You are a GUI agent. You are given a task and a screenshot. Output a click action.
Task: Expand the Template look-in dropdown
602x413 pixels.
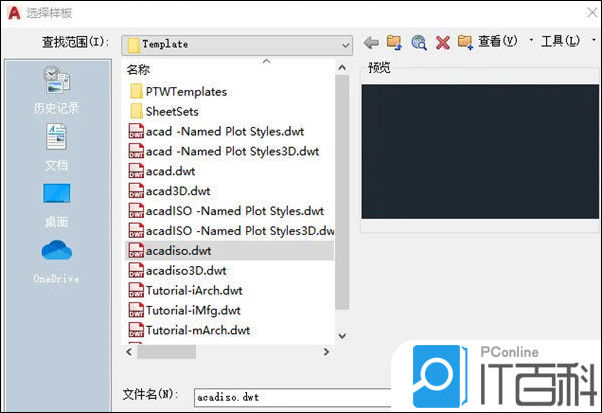(x=345, y=45)
